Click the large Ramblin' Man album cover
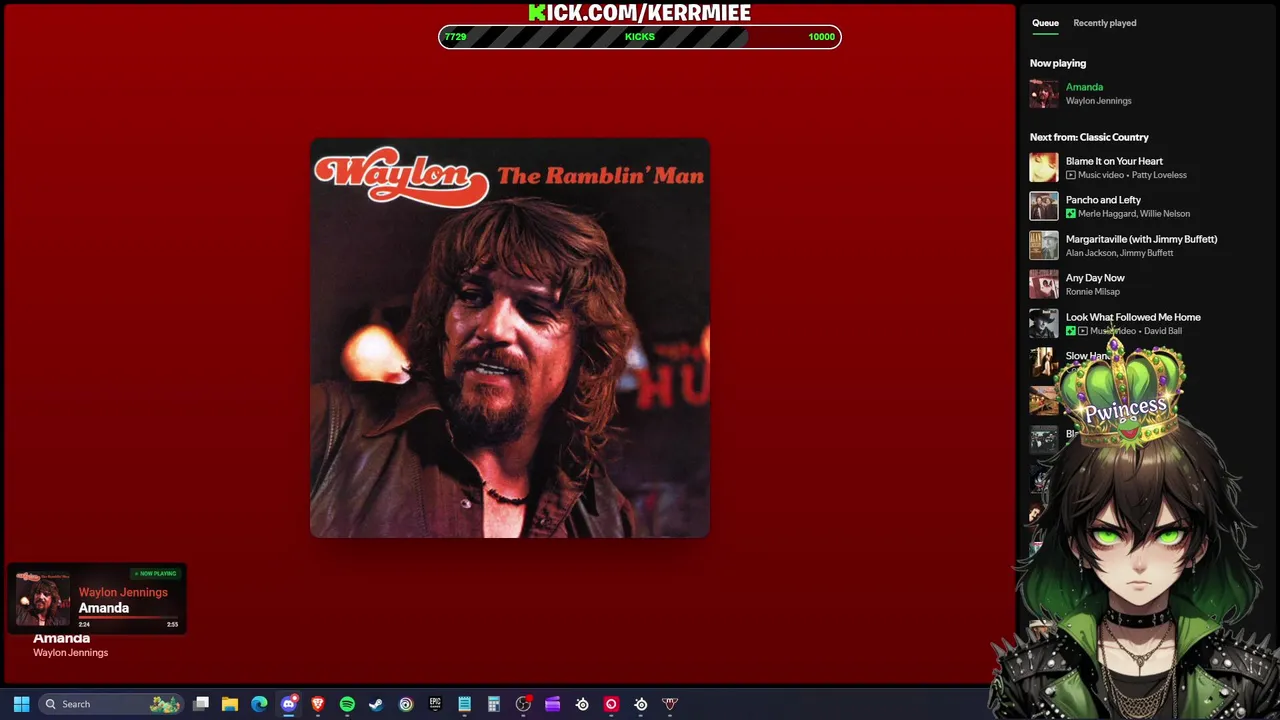This screenshot has height=720, width=1280. coord(510,338)
